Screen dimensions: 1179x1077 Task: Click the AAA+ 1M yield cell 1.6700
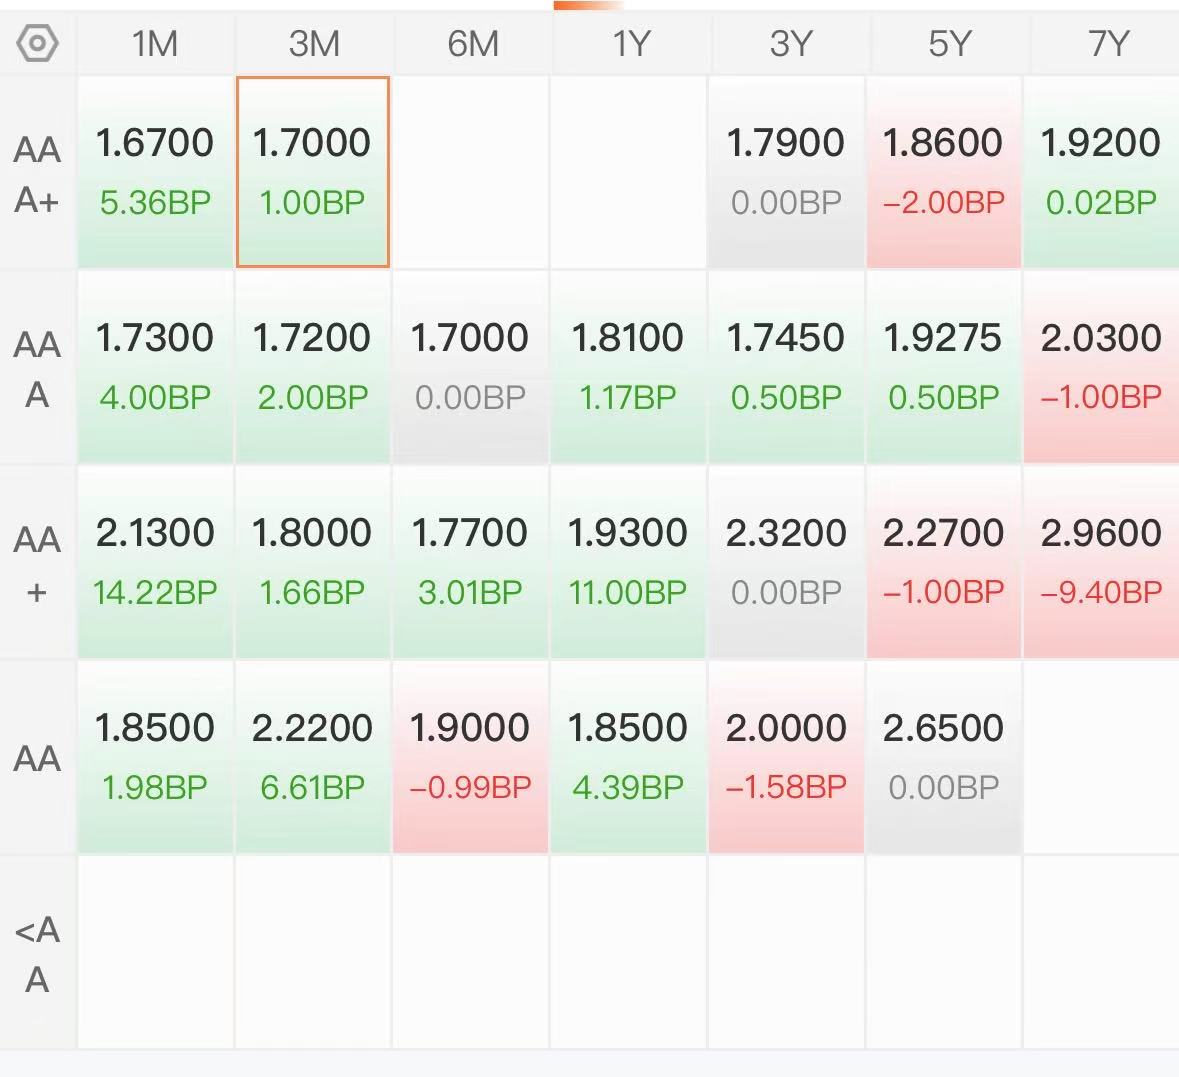pos(155,172)
